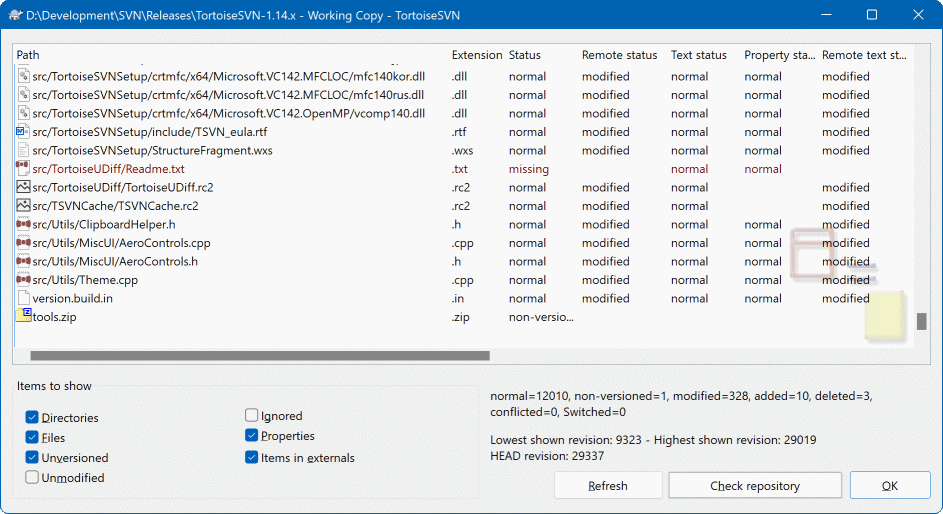Click the TSVN_eula.rtf document icon
Viewport: 943px width, 514px height.
23,132
